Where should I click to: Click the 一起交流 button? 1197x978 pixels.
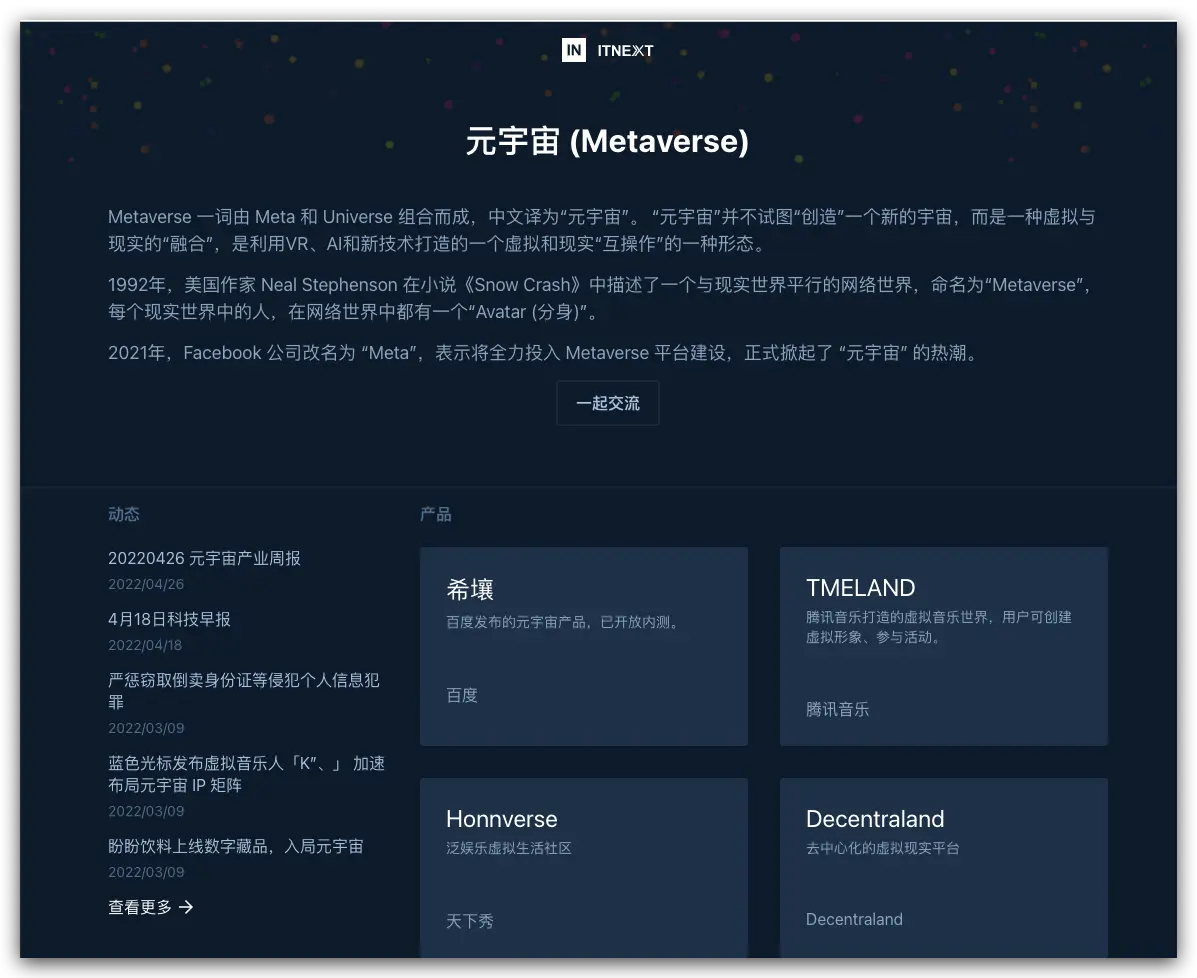click(x=608, y=403)
